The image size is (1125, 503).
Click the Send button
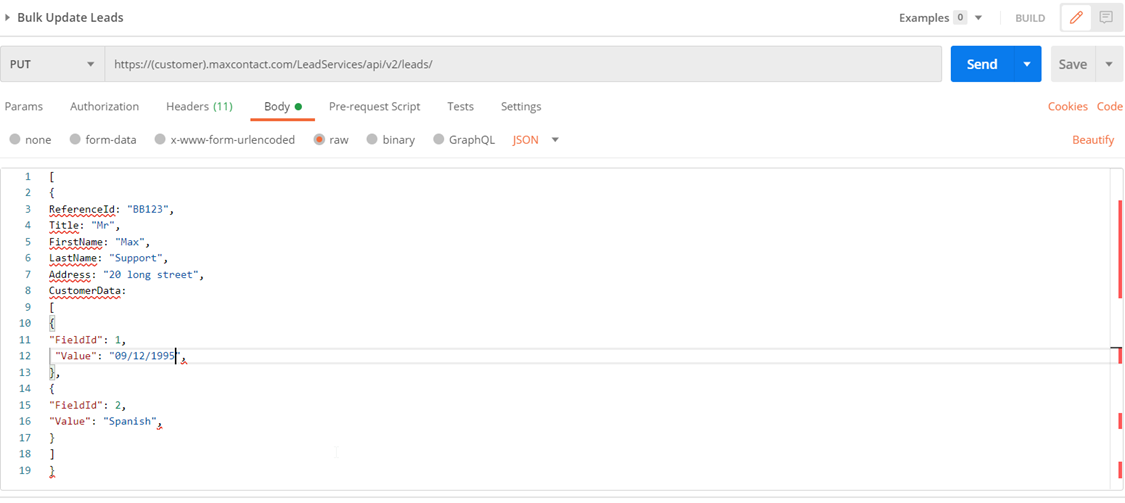982,64
